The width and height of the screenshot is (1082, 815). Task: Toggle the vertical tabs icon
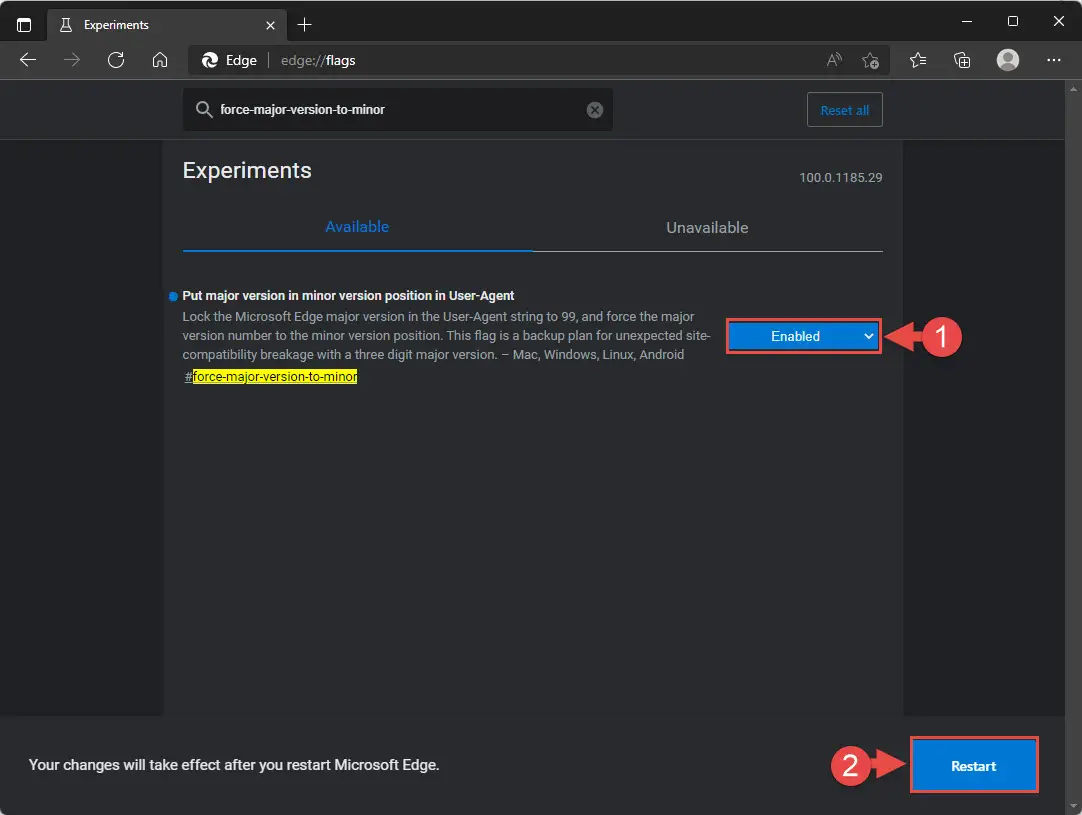point(24,25)
